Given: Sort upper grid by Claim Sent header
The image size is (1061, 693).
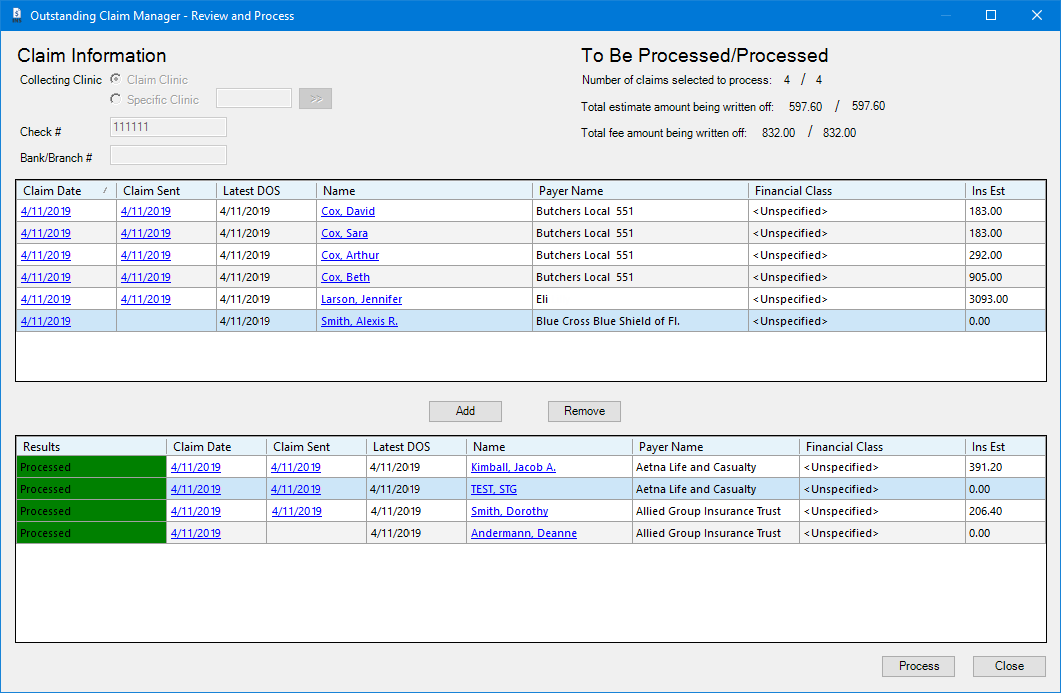Looking at the screenshot, I should click(x=166, y=191).
